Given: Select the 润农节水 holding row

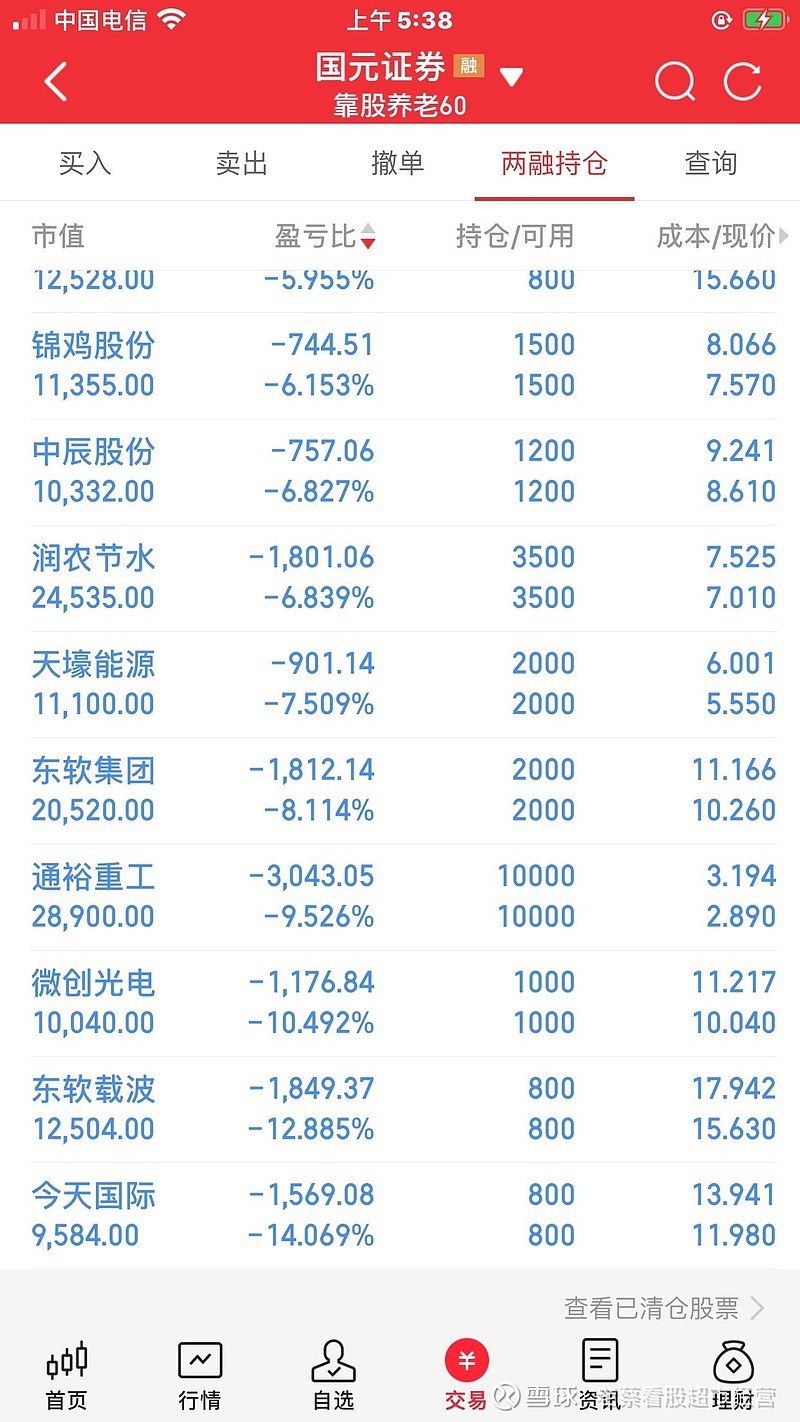Looking at the screenshot, I should [x=400, y=577].
